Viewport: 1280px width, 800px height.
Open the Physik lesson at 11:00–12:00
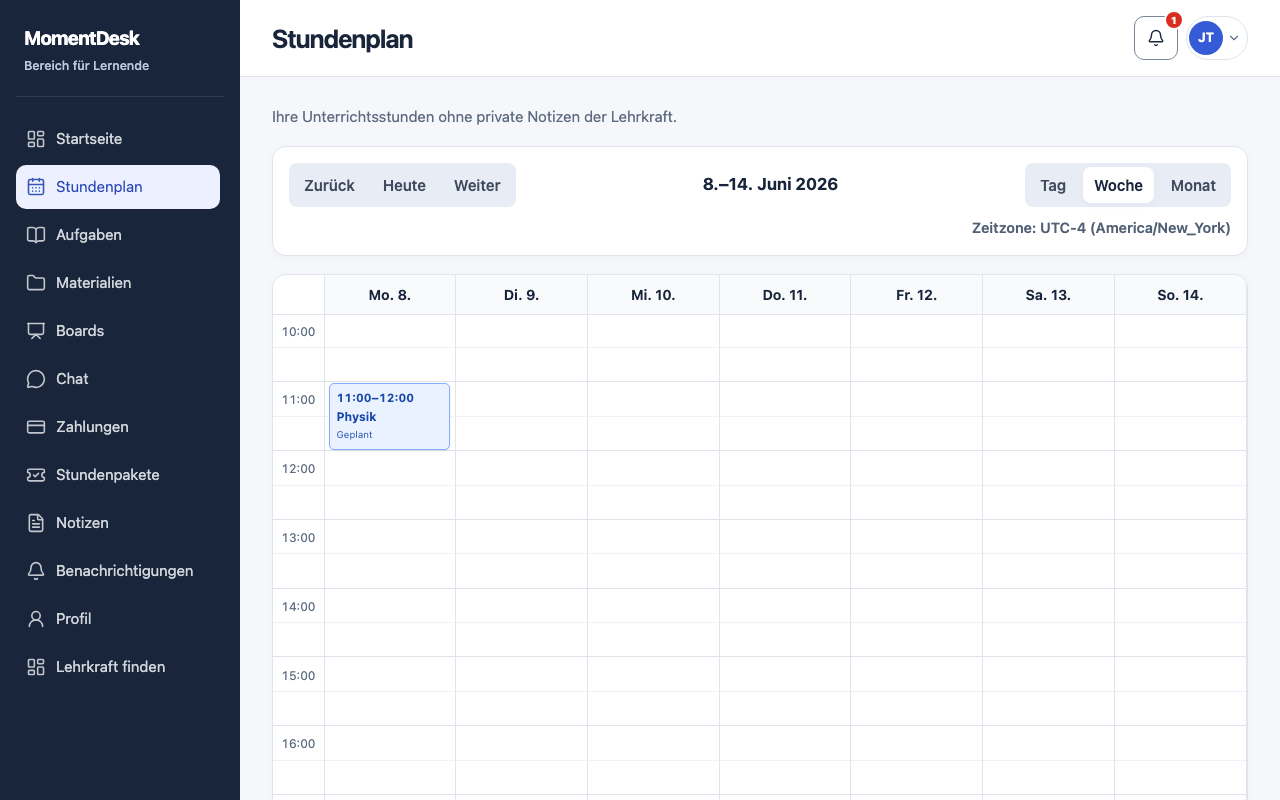(389, 416)
